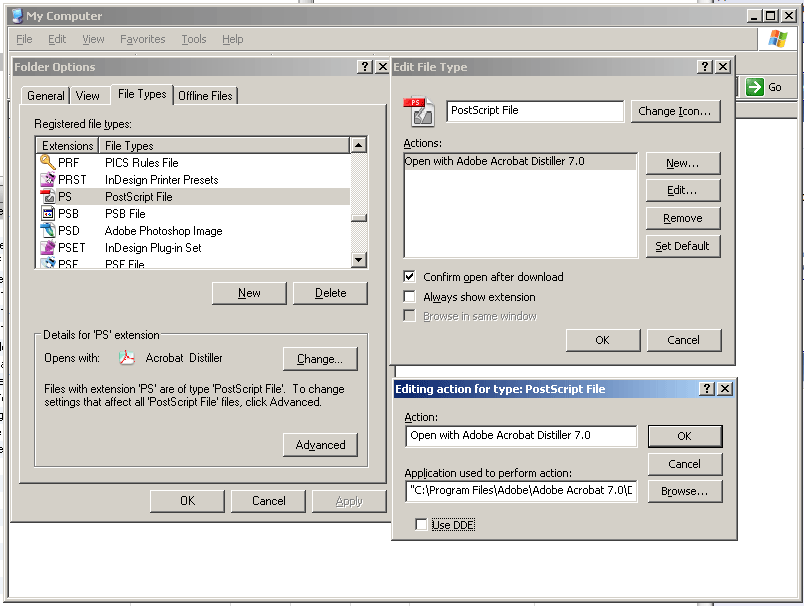Click the PRST InDesign presets icon
Image resolution: width=804 pixels, height=606 pixels.
[x=48, y=179]
